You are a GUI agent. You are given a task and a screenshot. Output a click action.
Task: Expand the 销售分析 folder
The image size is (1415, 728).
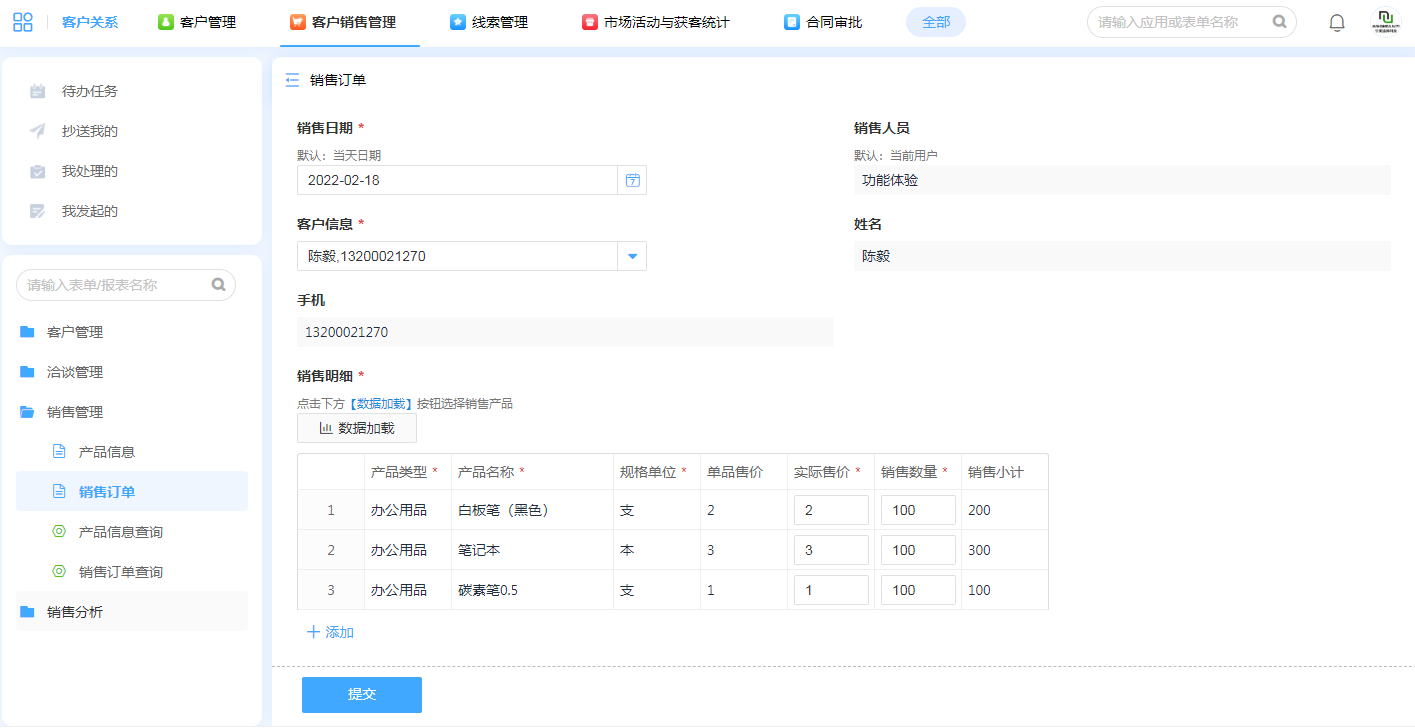pyautogui.click(x=75, y=612)
